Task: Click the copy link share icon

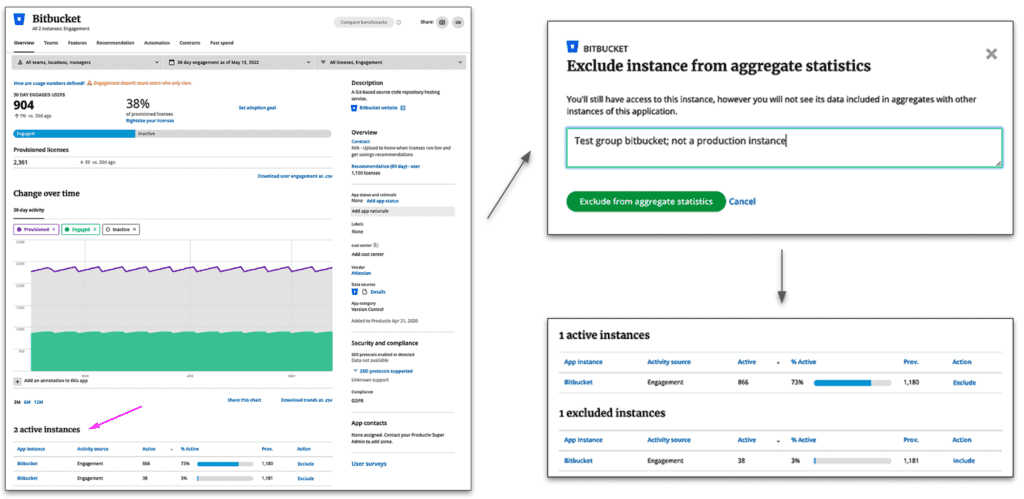Action: click(x=458, y=22)
